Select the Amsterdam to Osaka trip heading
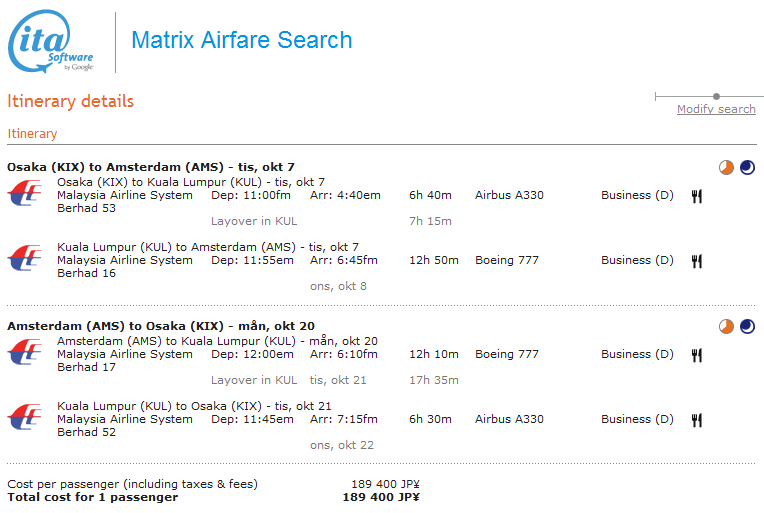Viewport: 764px width, 513px height. 161,326
